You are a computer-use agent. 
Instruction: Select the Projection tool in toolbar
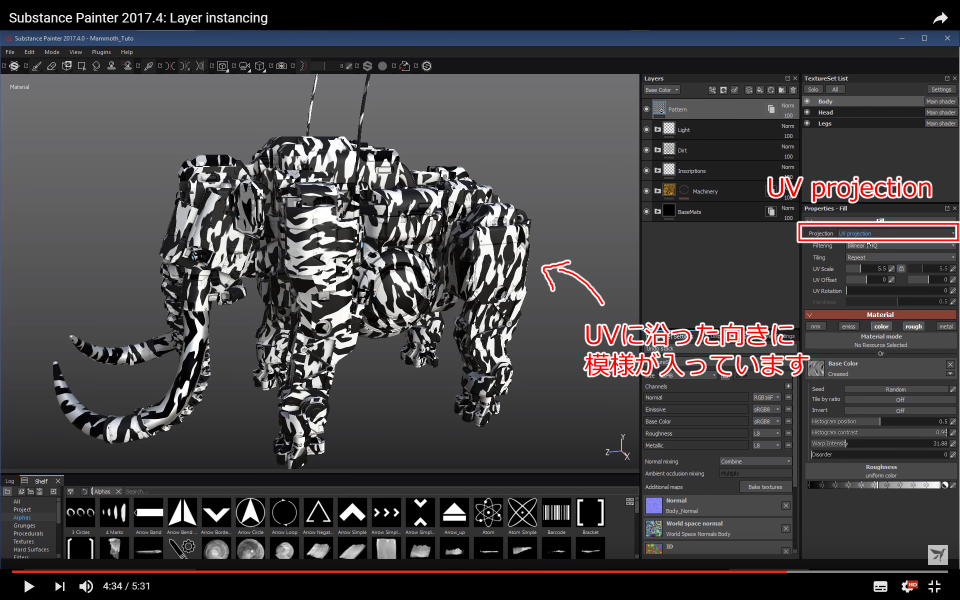[x=67, y=66]
